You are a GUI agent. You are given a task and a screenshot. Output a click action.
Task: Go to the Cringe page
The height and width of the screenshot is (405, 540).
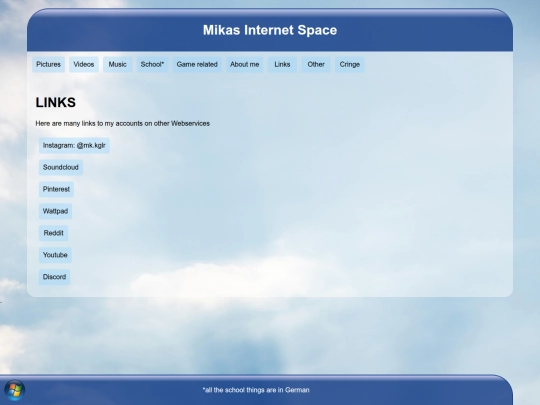pos(350,64)
